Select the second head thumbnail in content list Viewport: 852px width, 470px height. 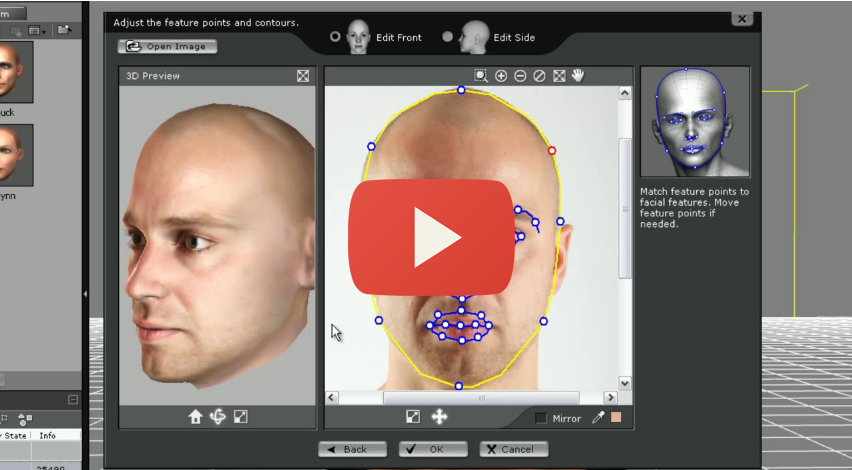point(15,155)
